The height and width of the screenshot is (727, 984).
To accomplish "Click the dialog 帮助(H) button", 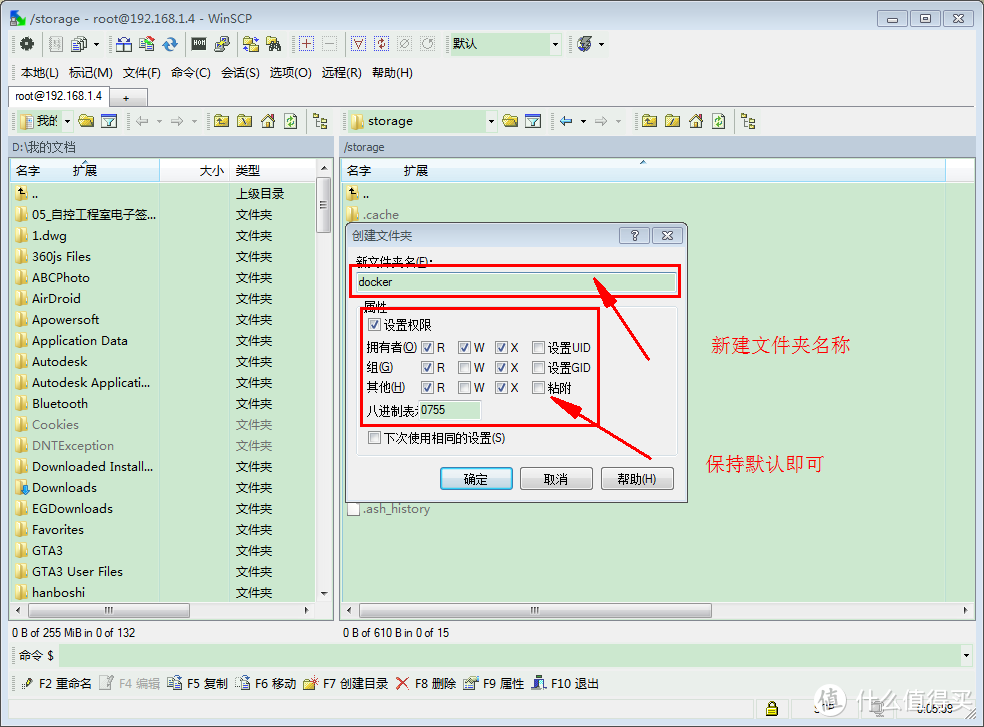I will point(637,479).
